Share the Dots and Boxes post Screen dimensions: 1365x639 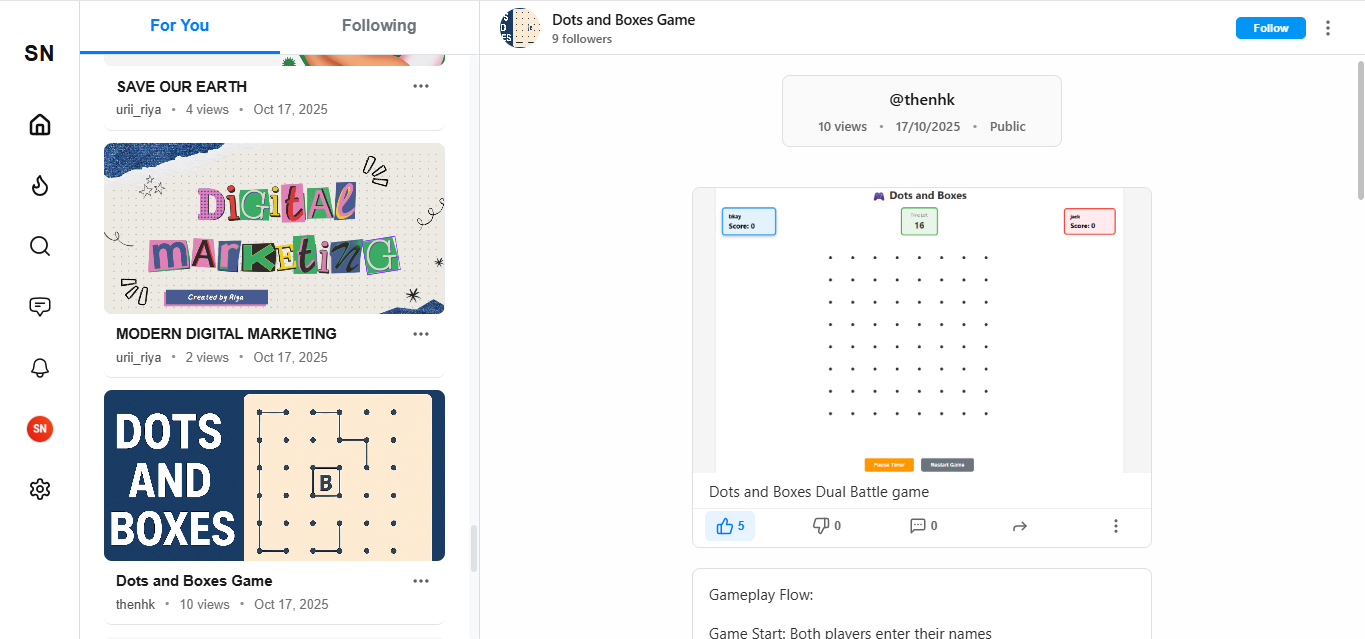pos(1019,525)
